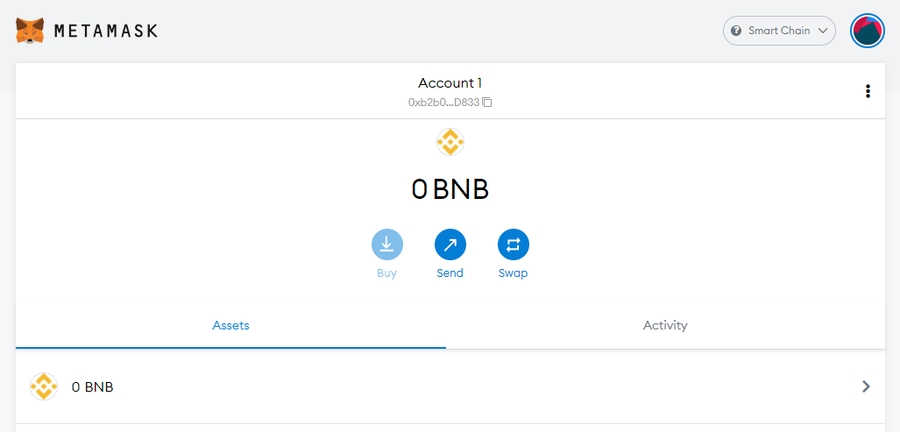Switch to the Assets tab
Screen dimensions: 900x432
(x=231, y=325)
